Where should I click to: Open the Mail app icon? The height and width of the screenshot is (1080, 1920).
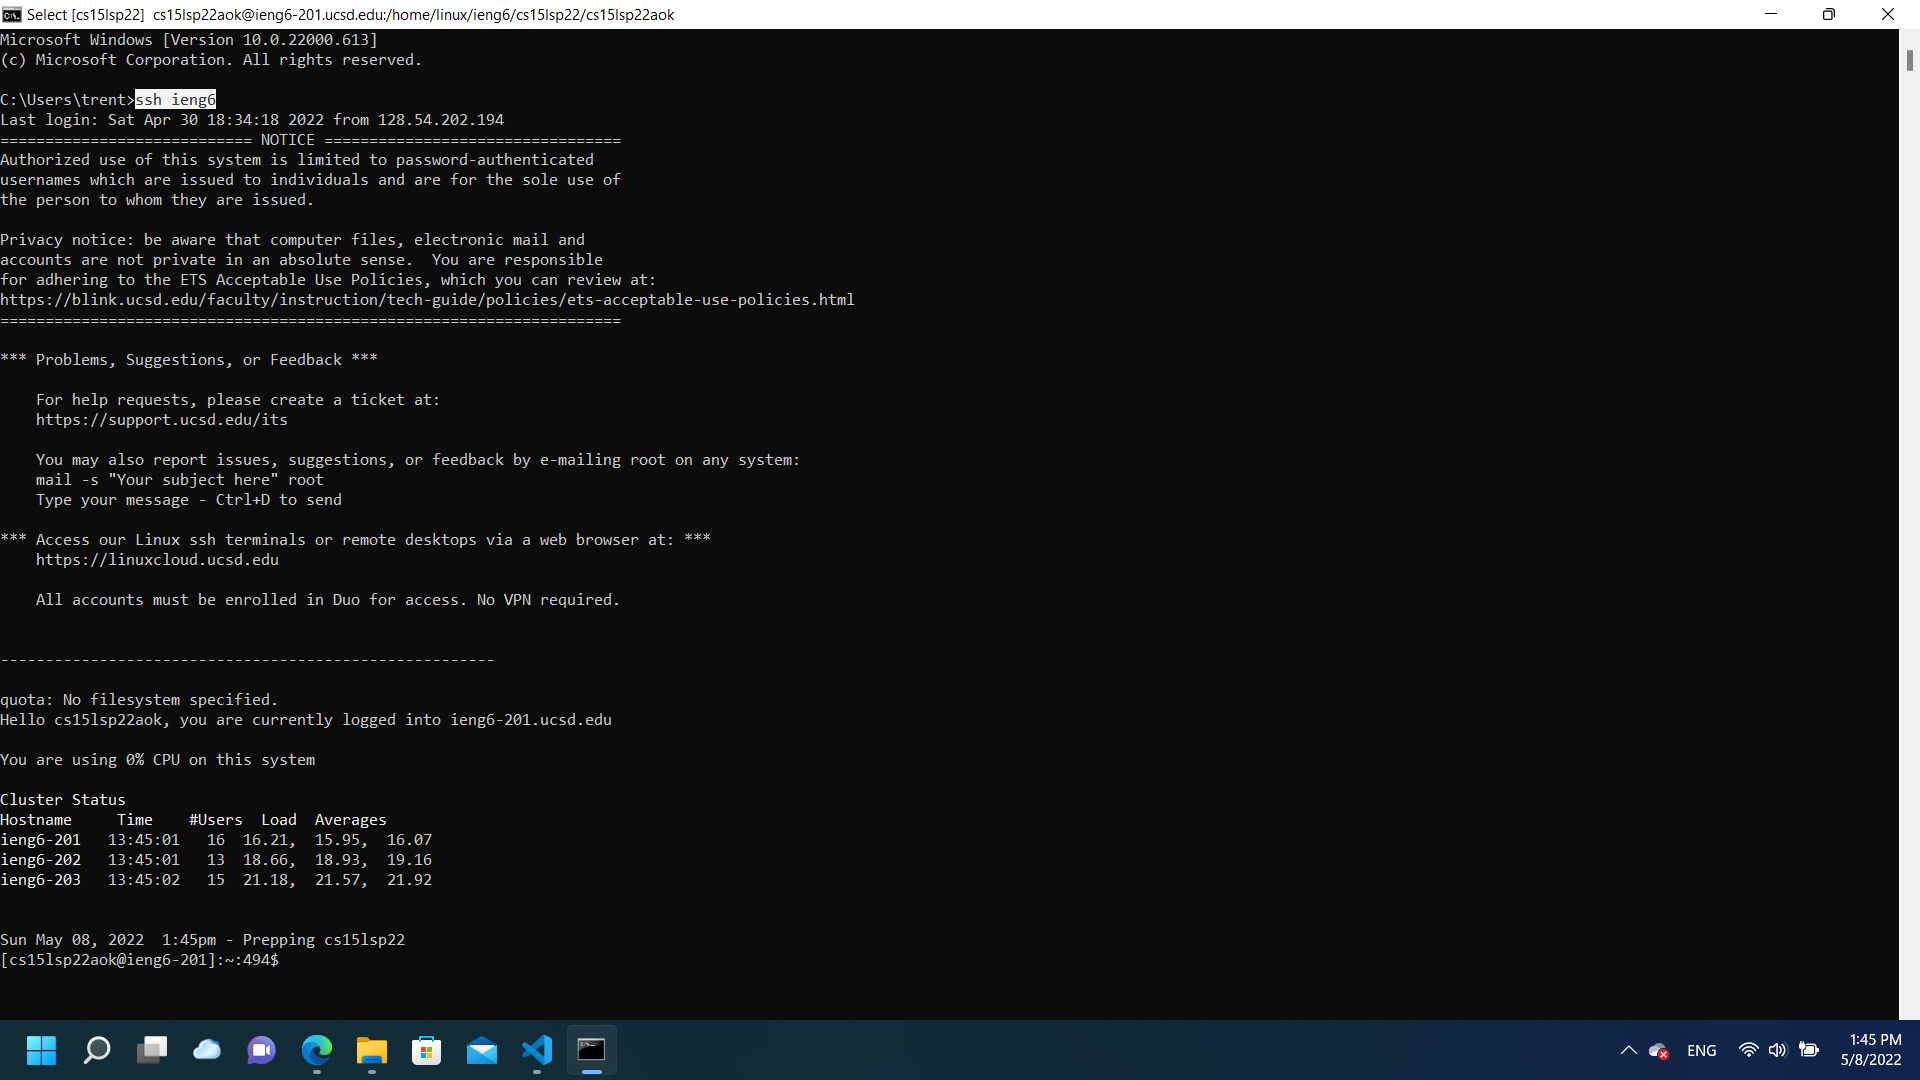tap(482, 1050)
